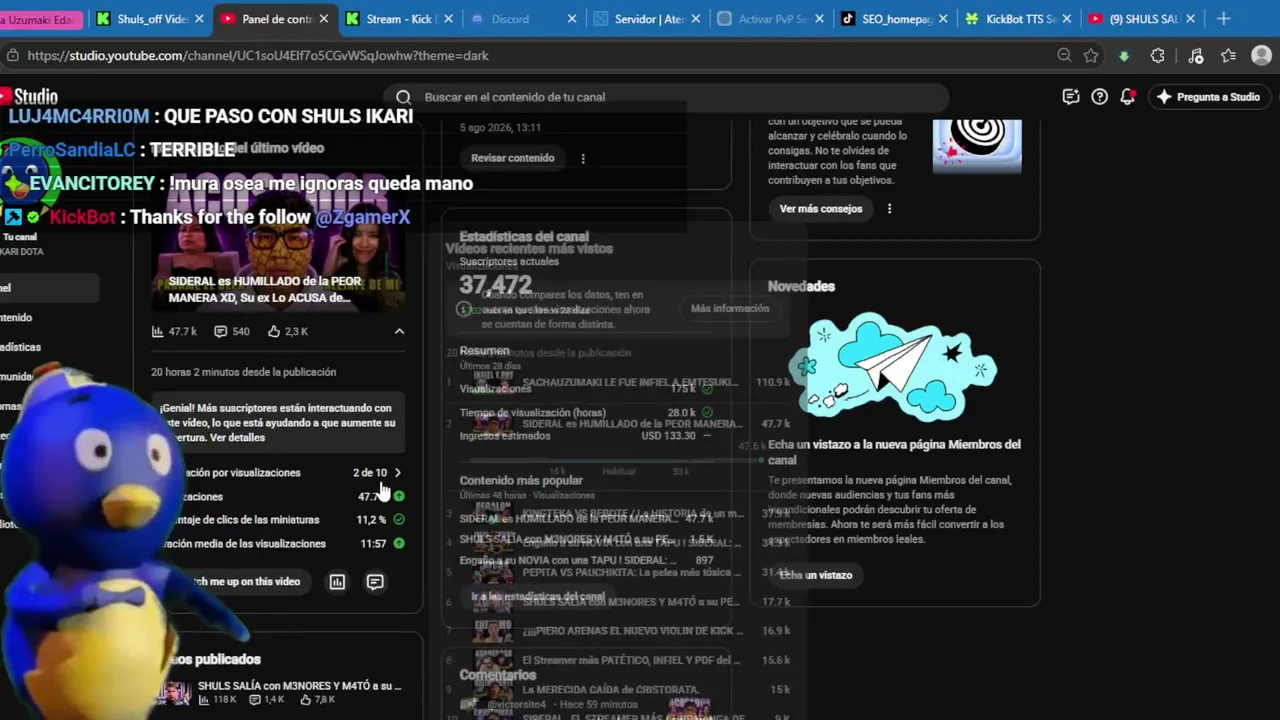
Task: Follow the Ver detalles link
Action: point(238,438)
